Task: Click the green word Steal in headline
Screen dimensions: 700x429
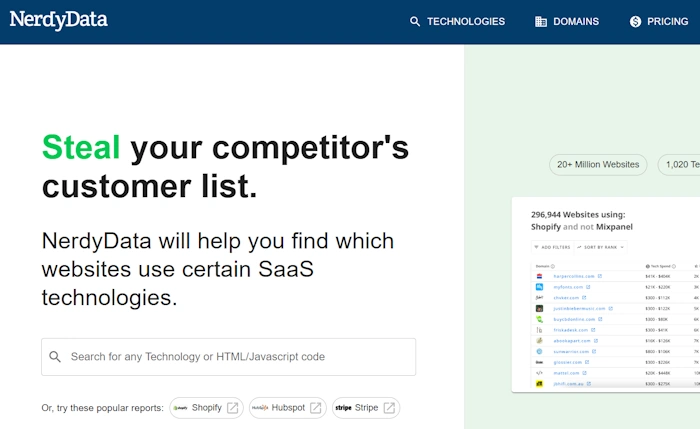Action: coord(81,147)
